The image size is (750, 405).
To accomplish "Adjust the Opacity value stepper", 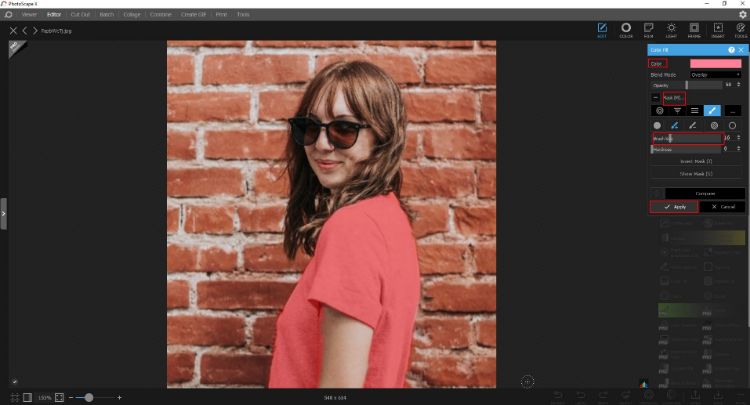I will pyautogui.click(x=739, y=86).
